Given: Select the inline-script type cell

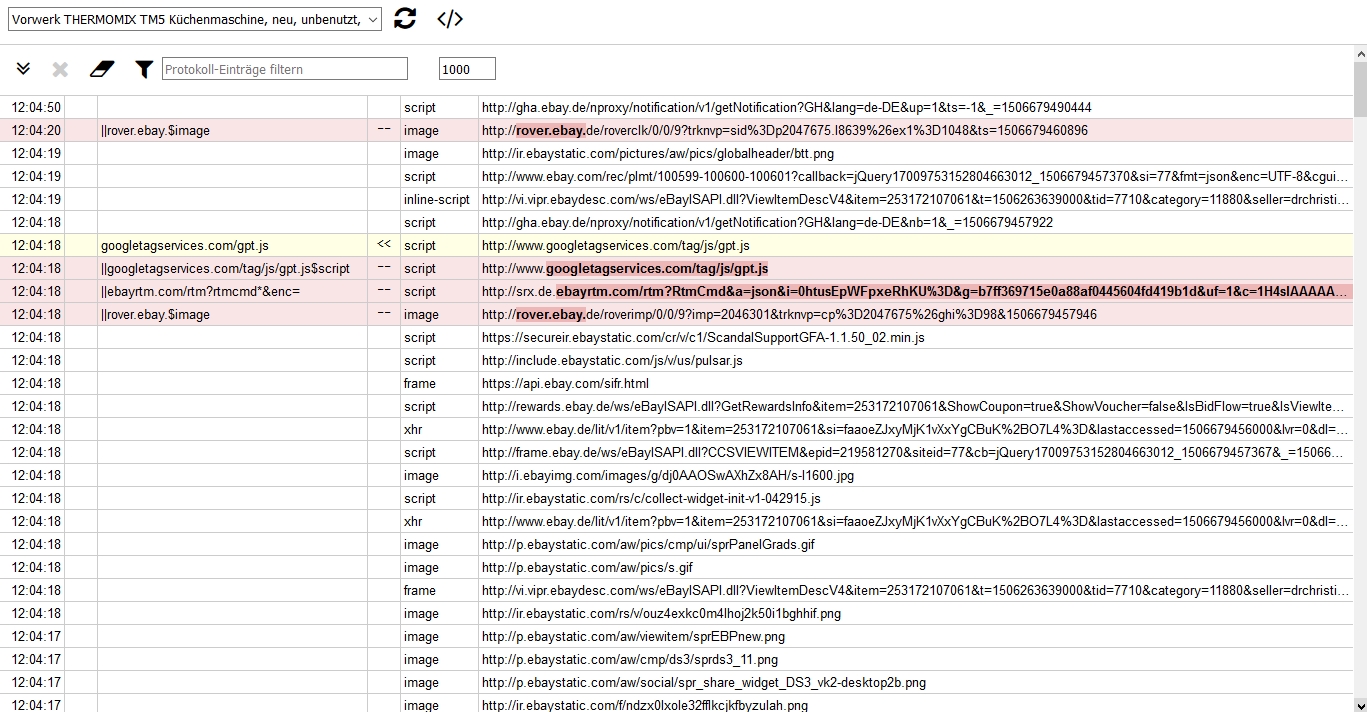Looking at the screenshot, I should [x=436, y=200].
